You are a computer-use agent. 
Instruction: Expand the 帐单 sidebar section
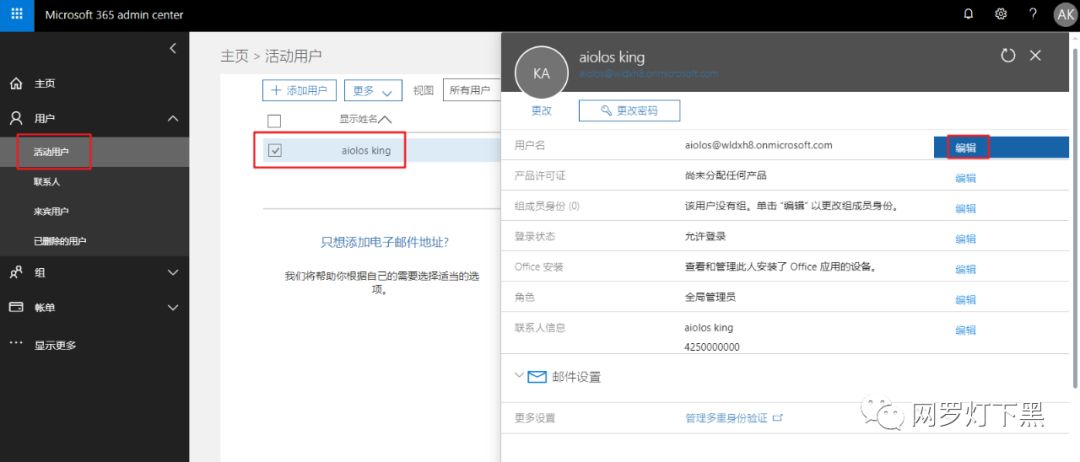(173, 307)
